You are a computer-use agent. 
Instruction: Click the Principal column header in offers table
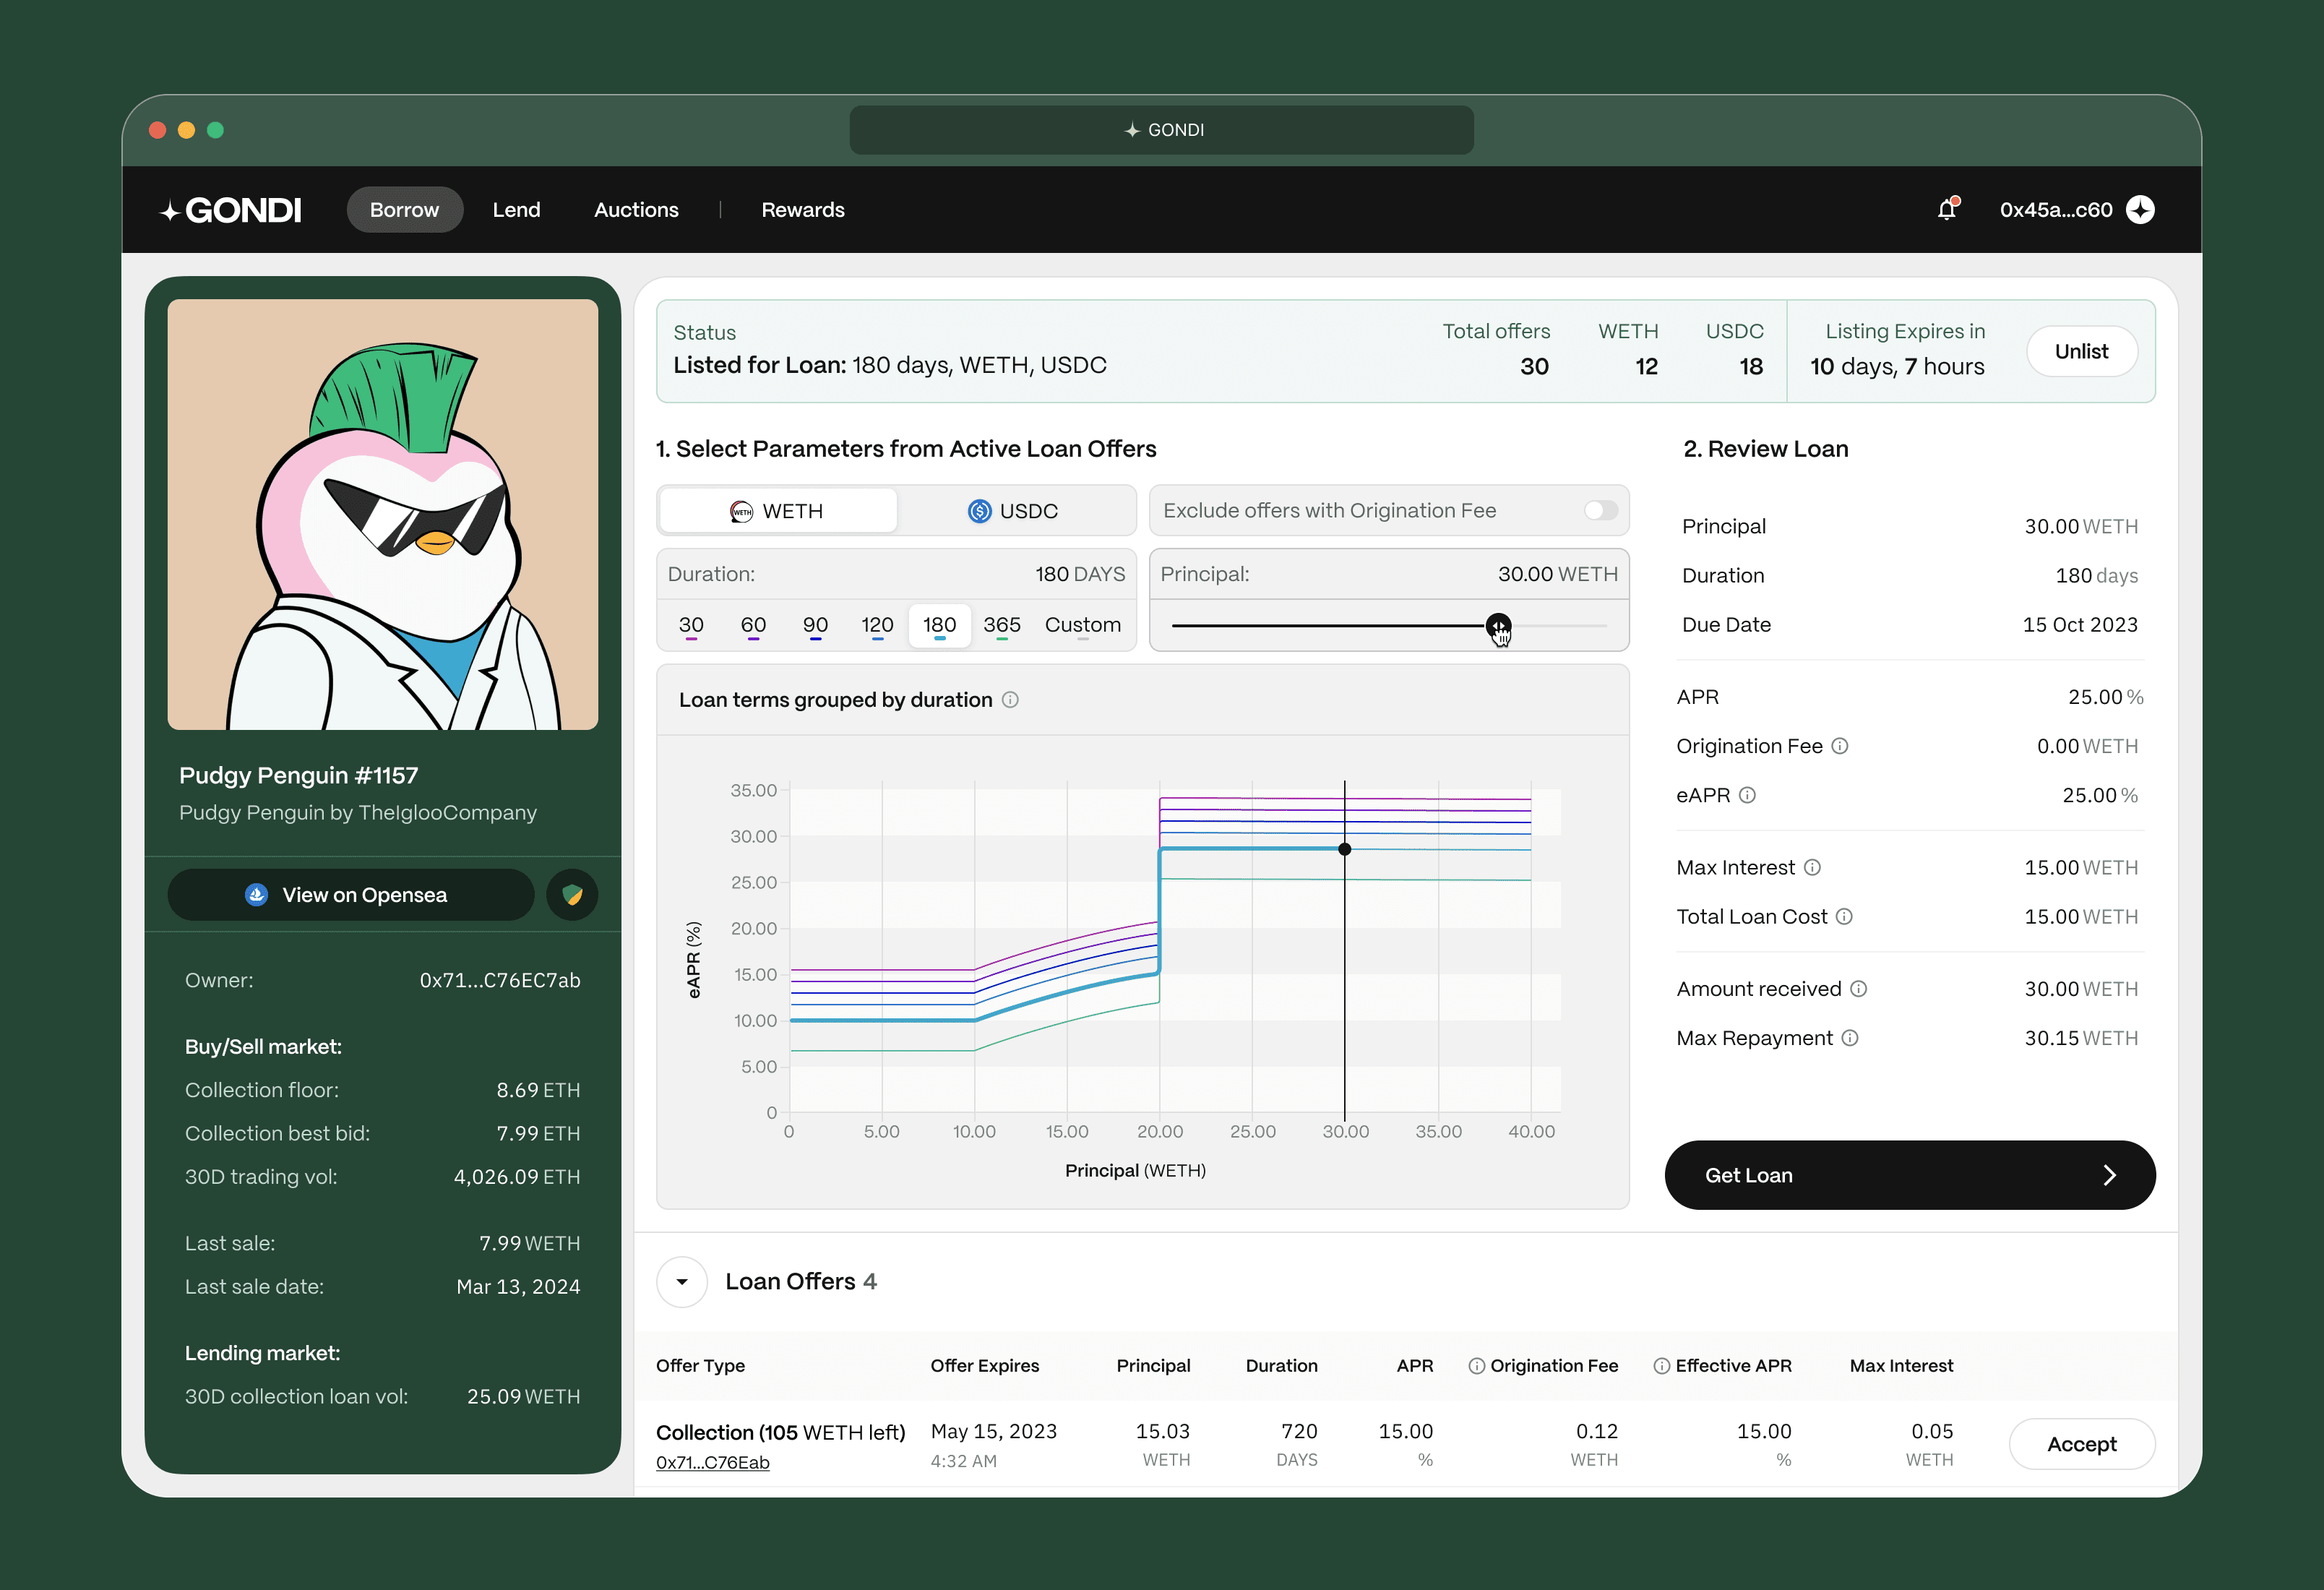coord(1153,1366)
